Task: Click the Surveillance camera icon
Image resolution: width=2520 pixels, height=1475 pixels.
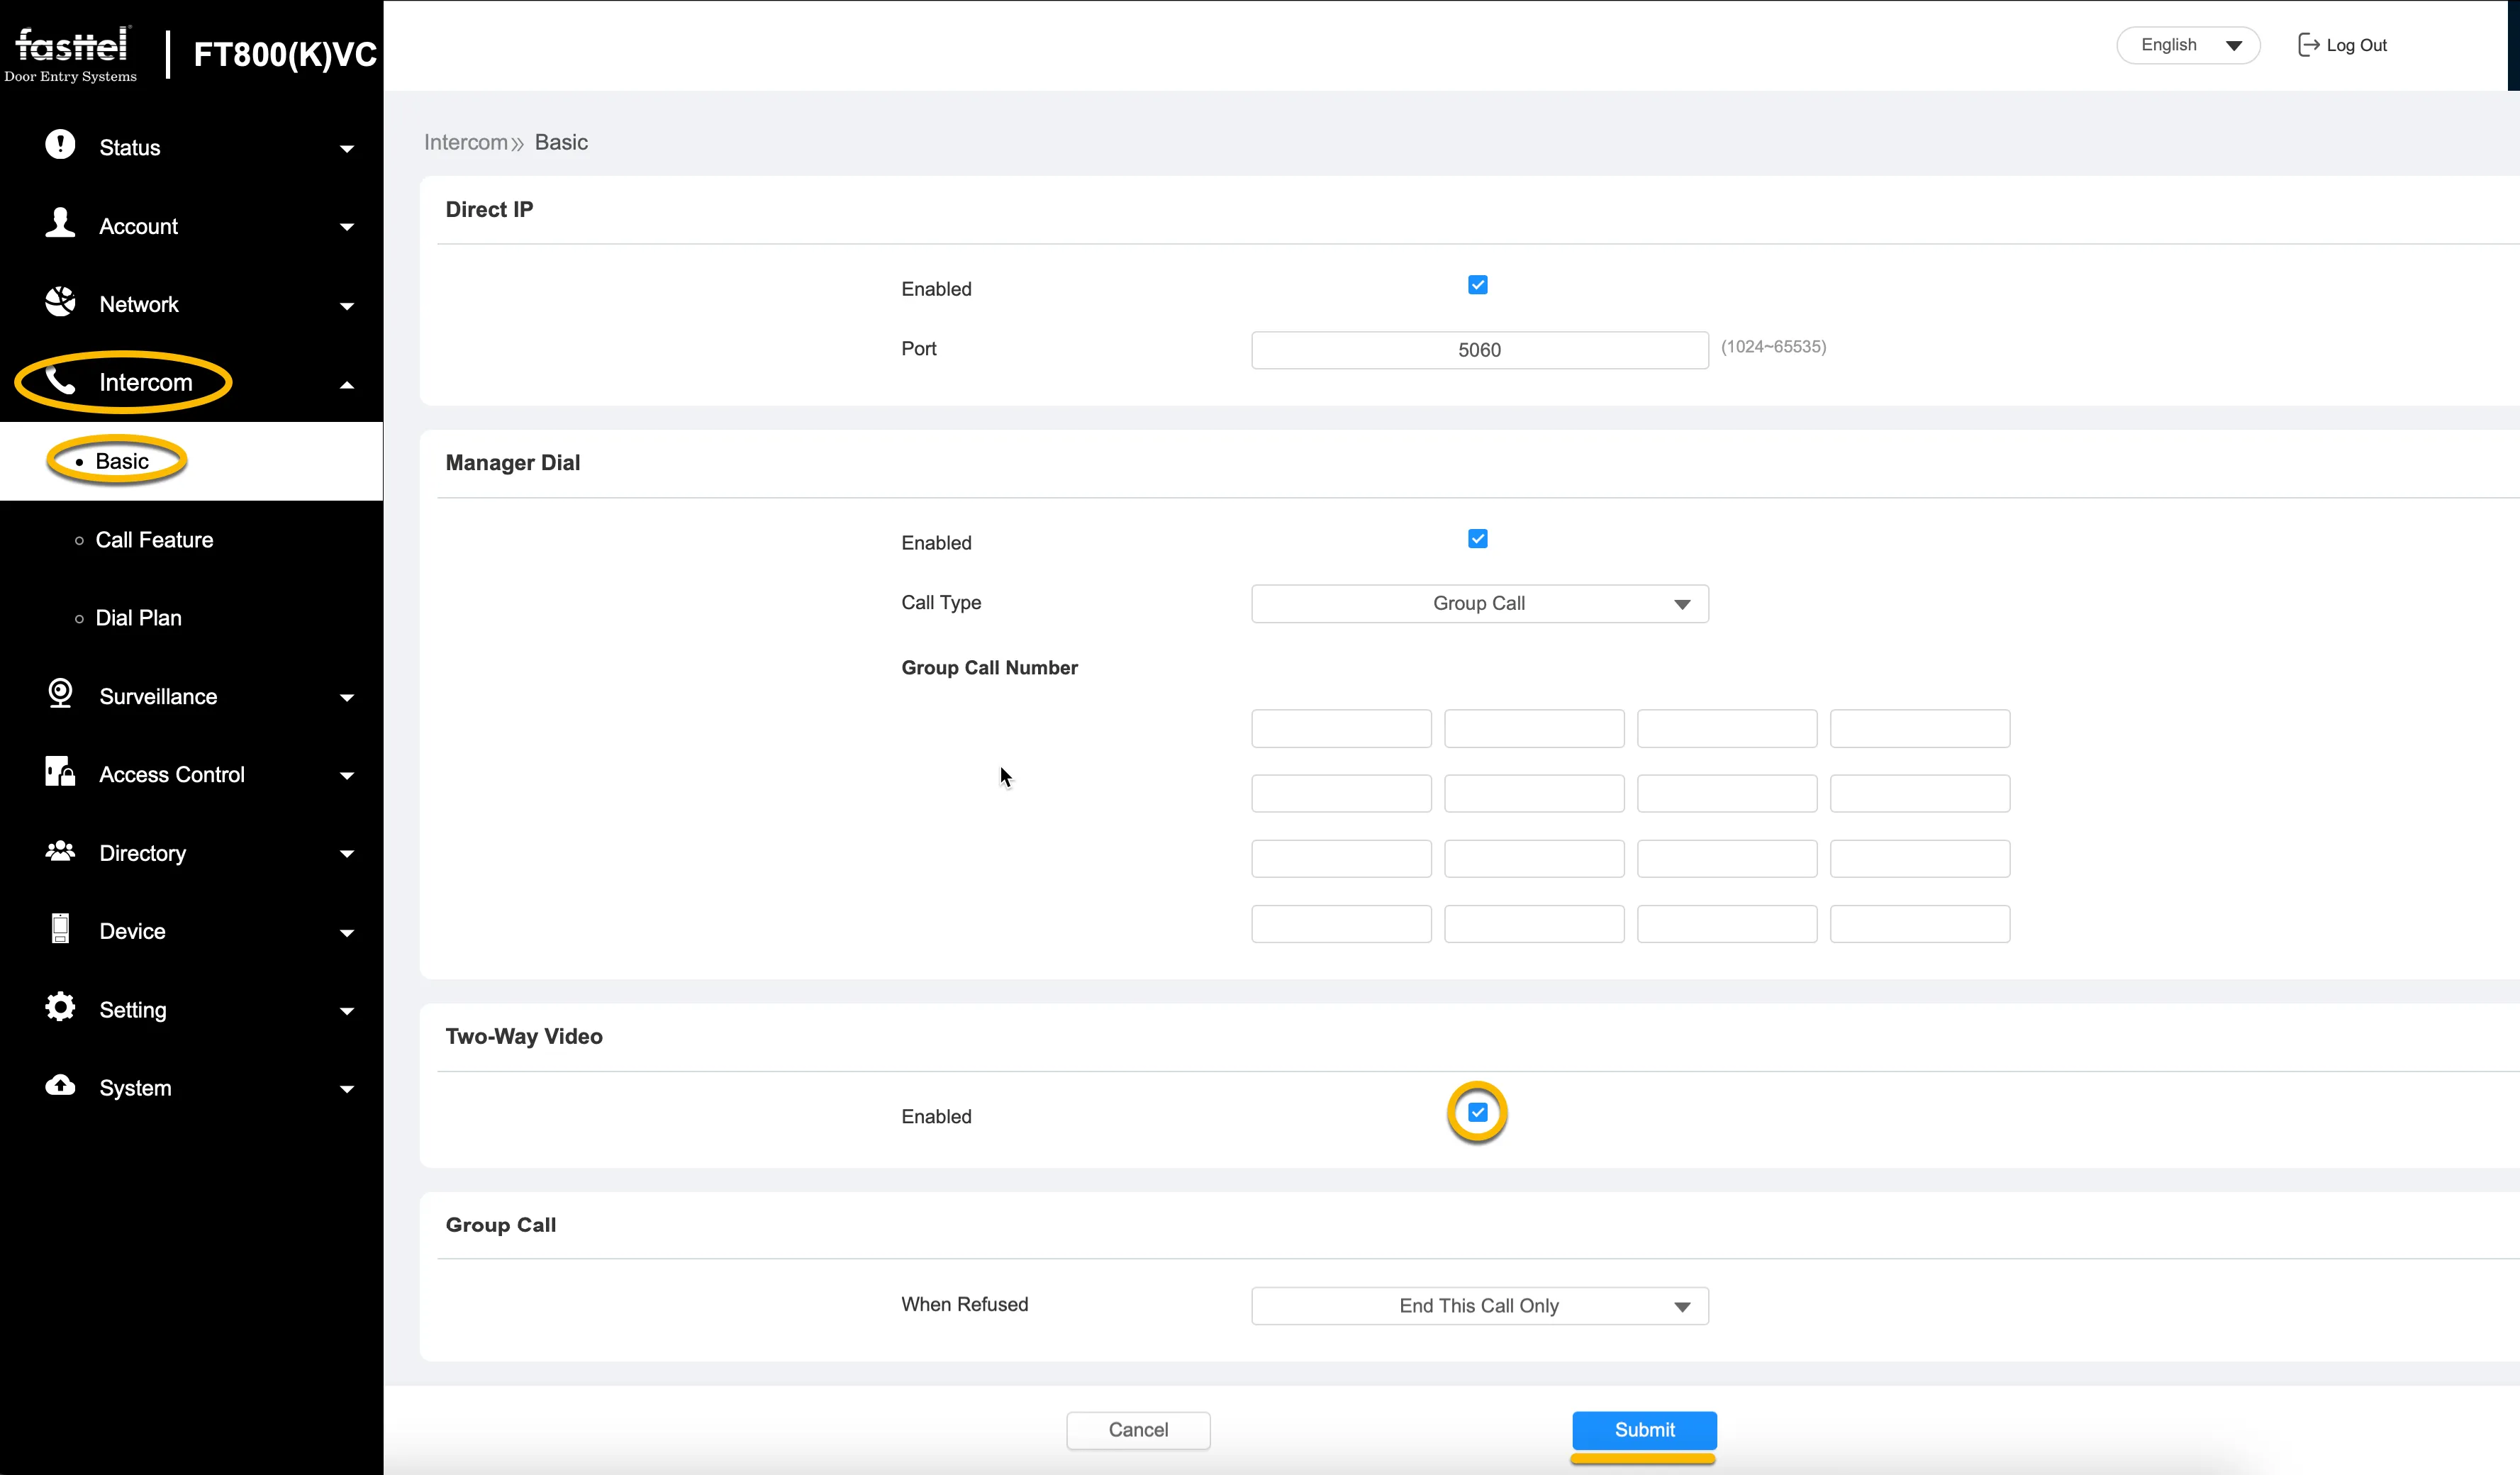Action: pos(60,693)
